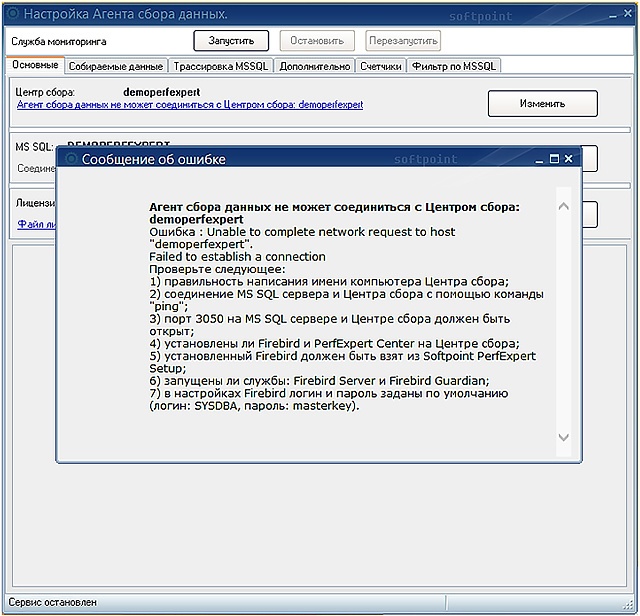Click the error dialog's title bar icon
This screenshot has height=616, width=640.
click(x=71, y=158)
